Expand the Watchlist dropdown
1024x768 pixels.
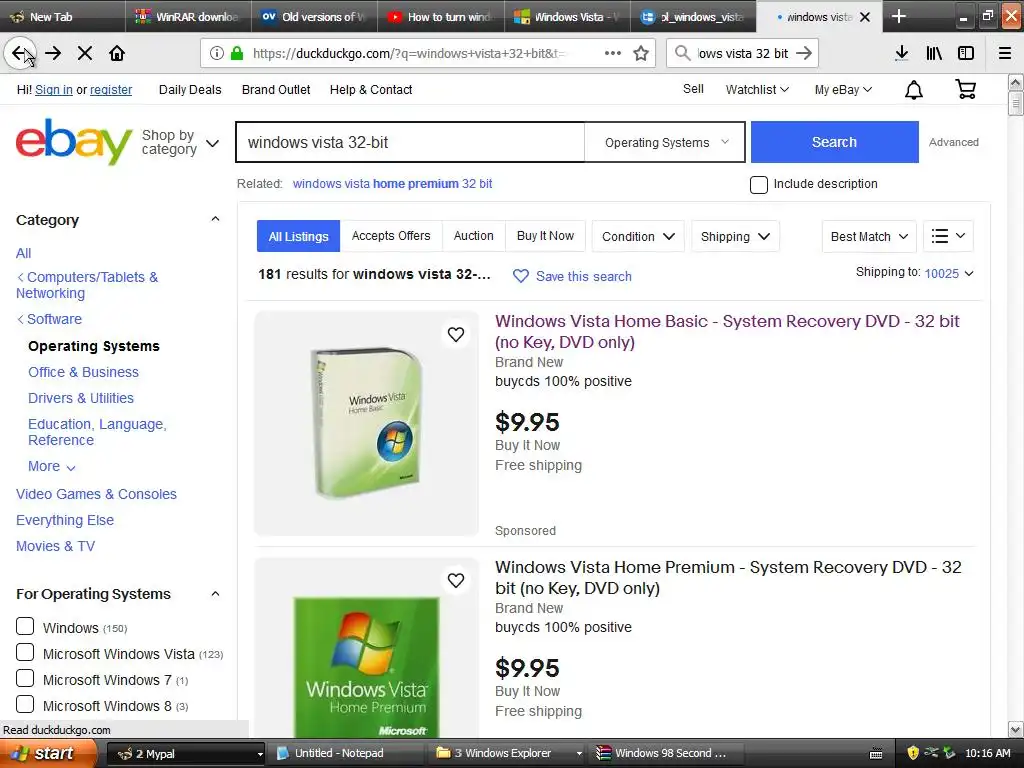tap(757, 89)
